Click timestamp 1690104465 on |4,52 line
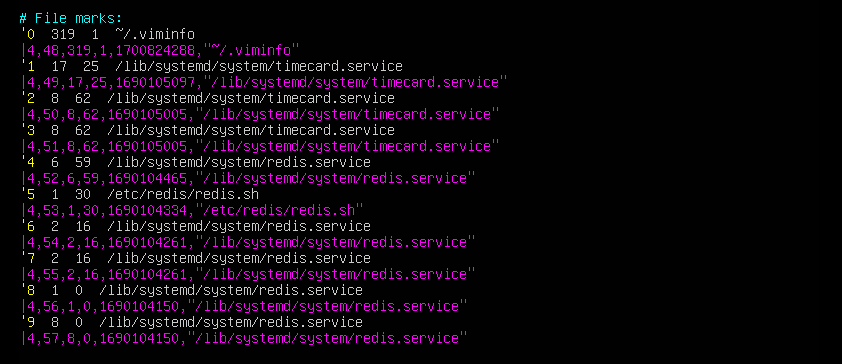Screen dimensions: 842x364 click(x=147, y=179)
